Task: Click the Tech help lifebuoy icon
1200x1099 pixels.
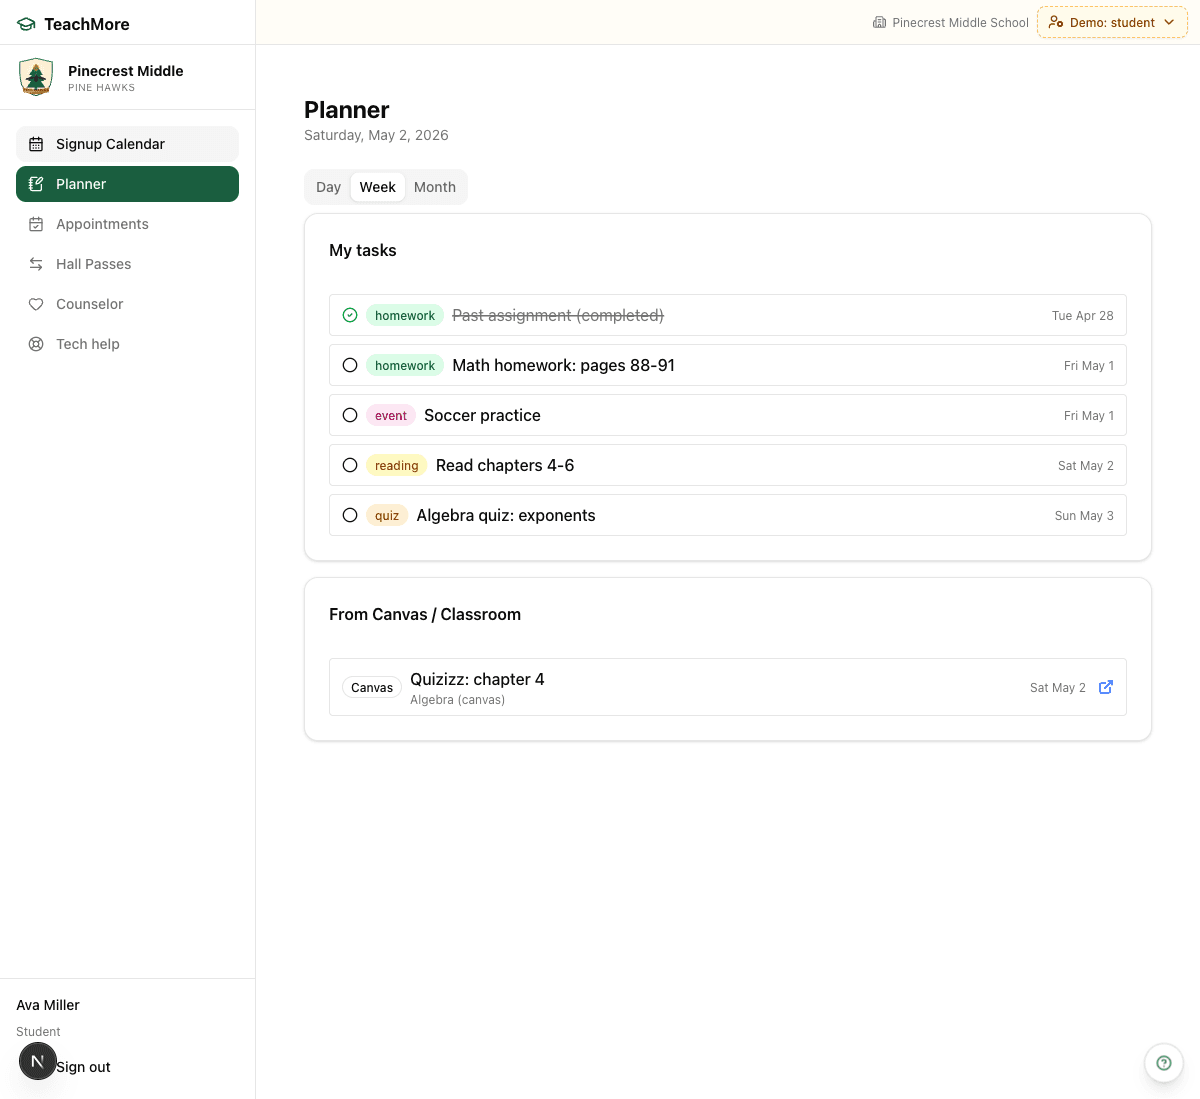Action: (36, 344)
